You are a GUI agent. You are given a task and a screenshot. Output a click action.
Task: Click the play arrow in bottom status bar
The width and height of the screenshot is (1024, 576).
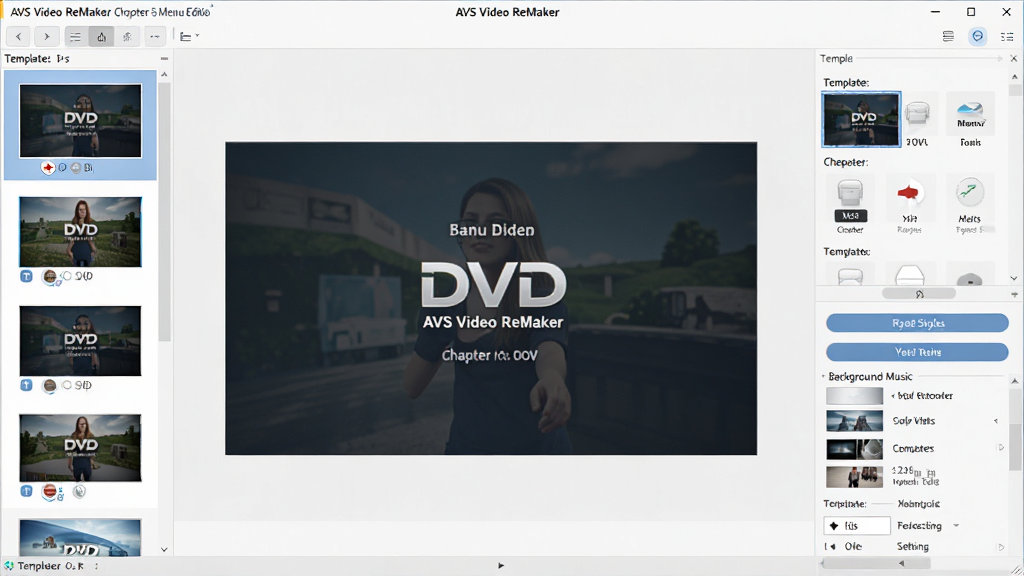(x=501, y=566)
